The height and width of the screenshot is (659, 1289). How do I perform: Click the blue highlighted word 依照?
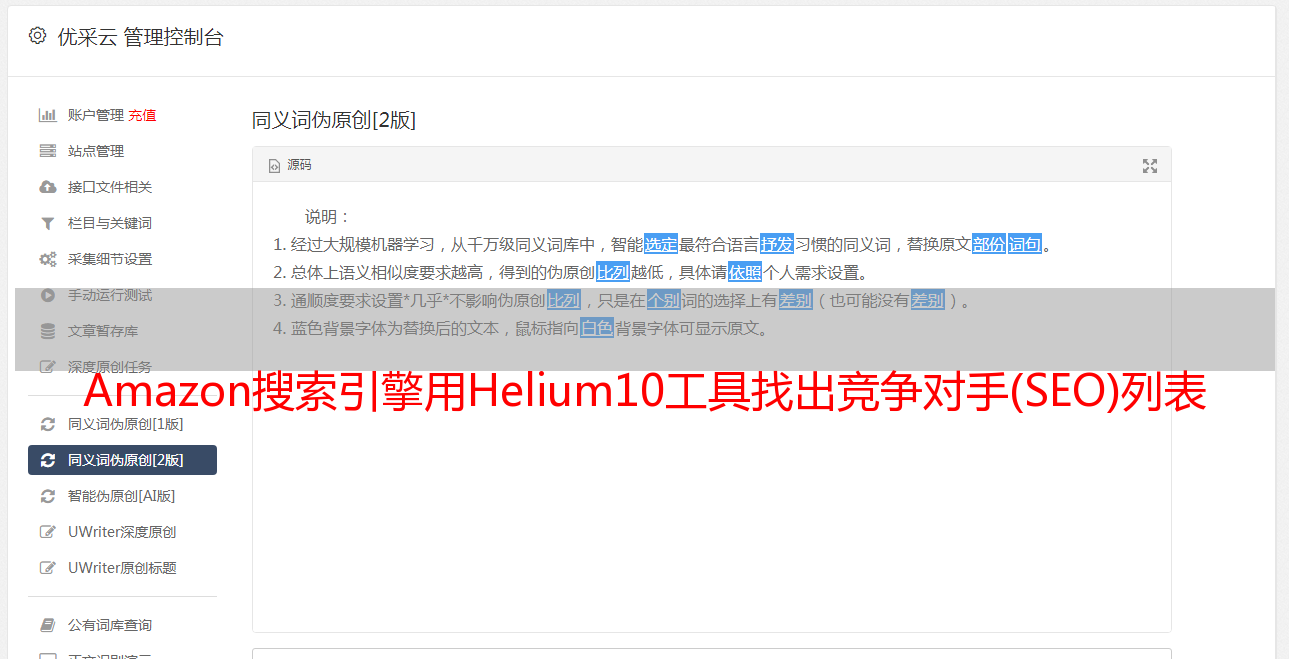click(745, 272)
